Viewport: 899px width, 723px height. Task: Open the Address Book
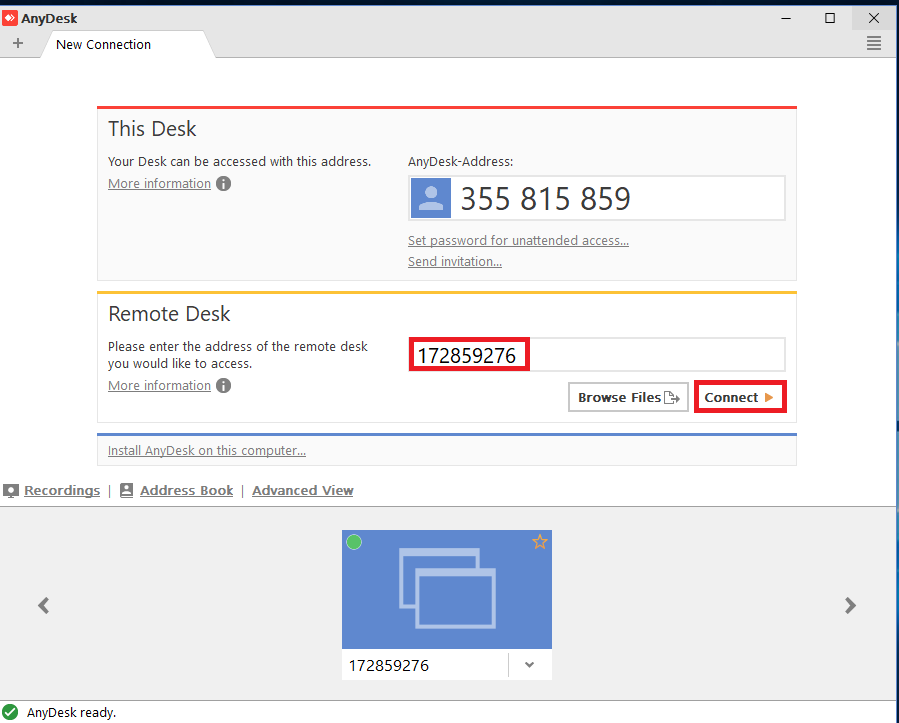[186, 490]
